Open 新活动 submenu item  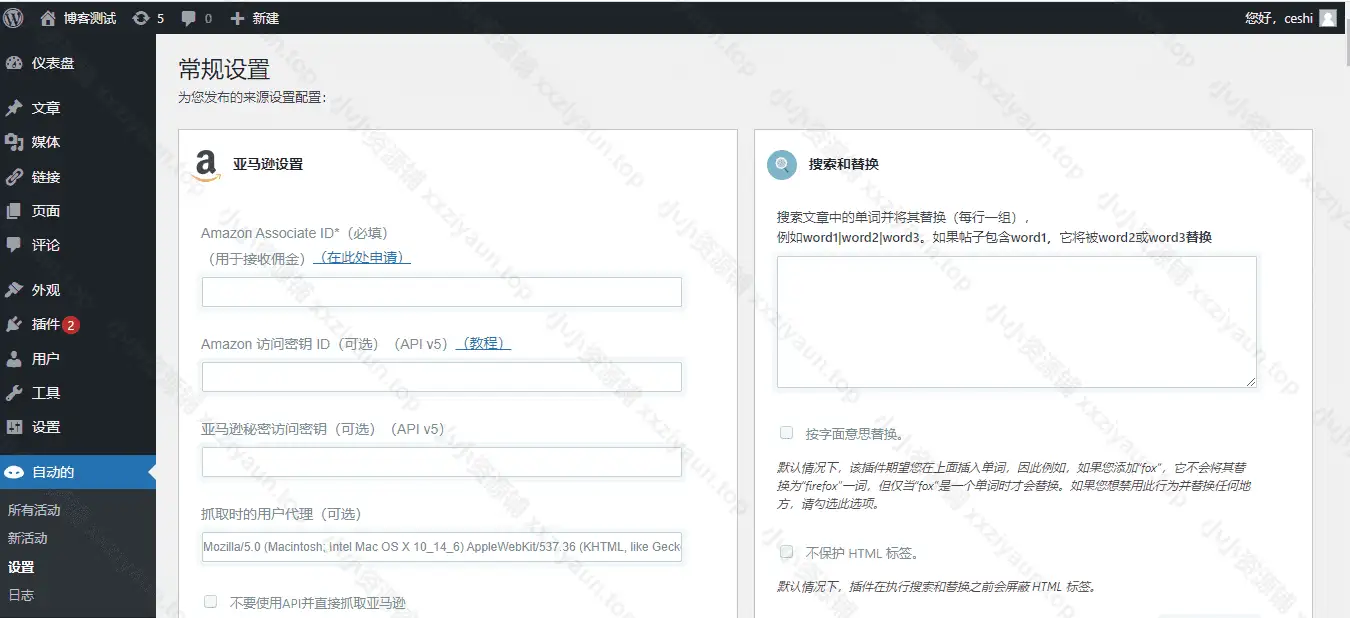pyautogui.click(x=28, y=538)
